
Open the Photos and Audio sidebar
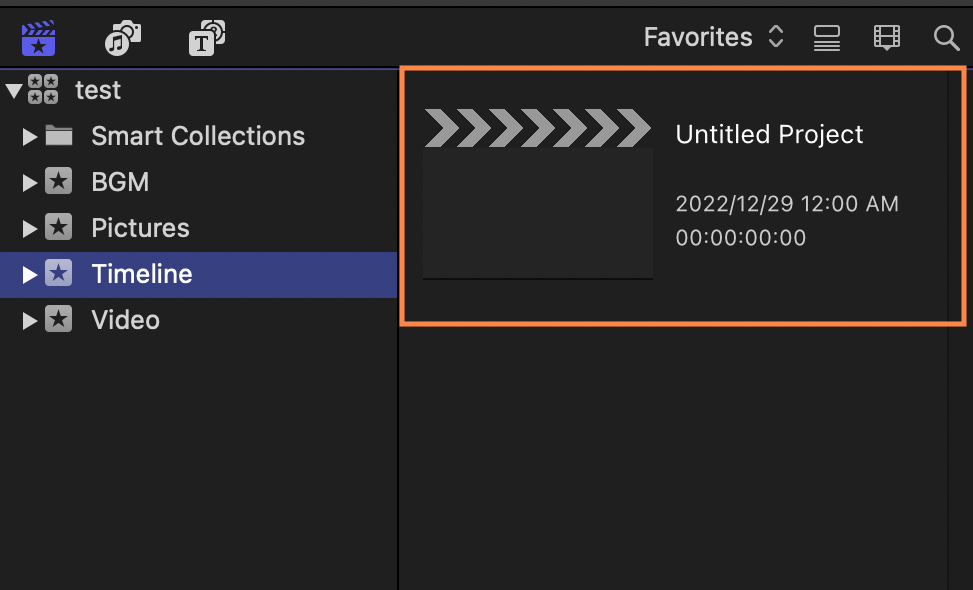pos(123,38)
